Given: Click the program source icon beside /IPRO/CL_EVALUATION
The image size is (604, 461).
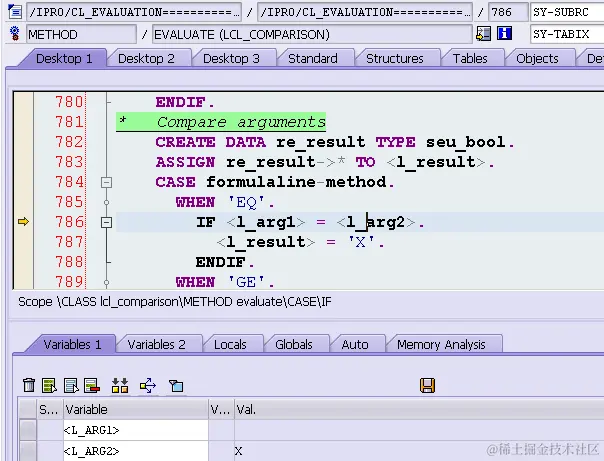Looking at the screenshot, I should coord(15,12).
